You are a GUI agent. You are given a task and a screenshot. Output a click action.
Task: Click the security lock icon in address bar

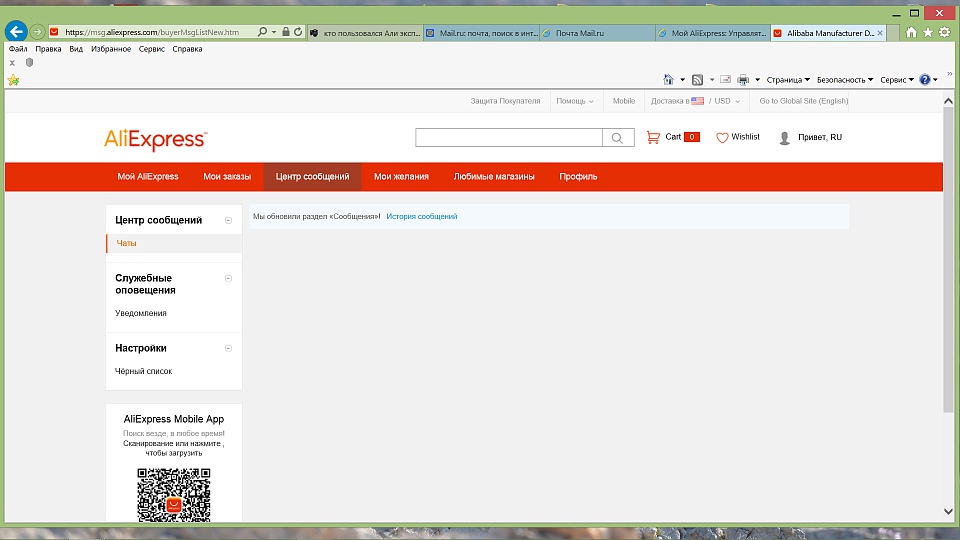tap(285, 32)
